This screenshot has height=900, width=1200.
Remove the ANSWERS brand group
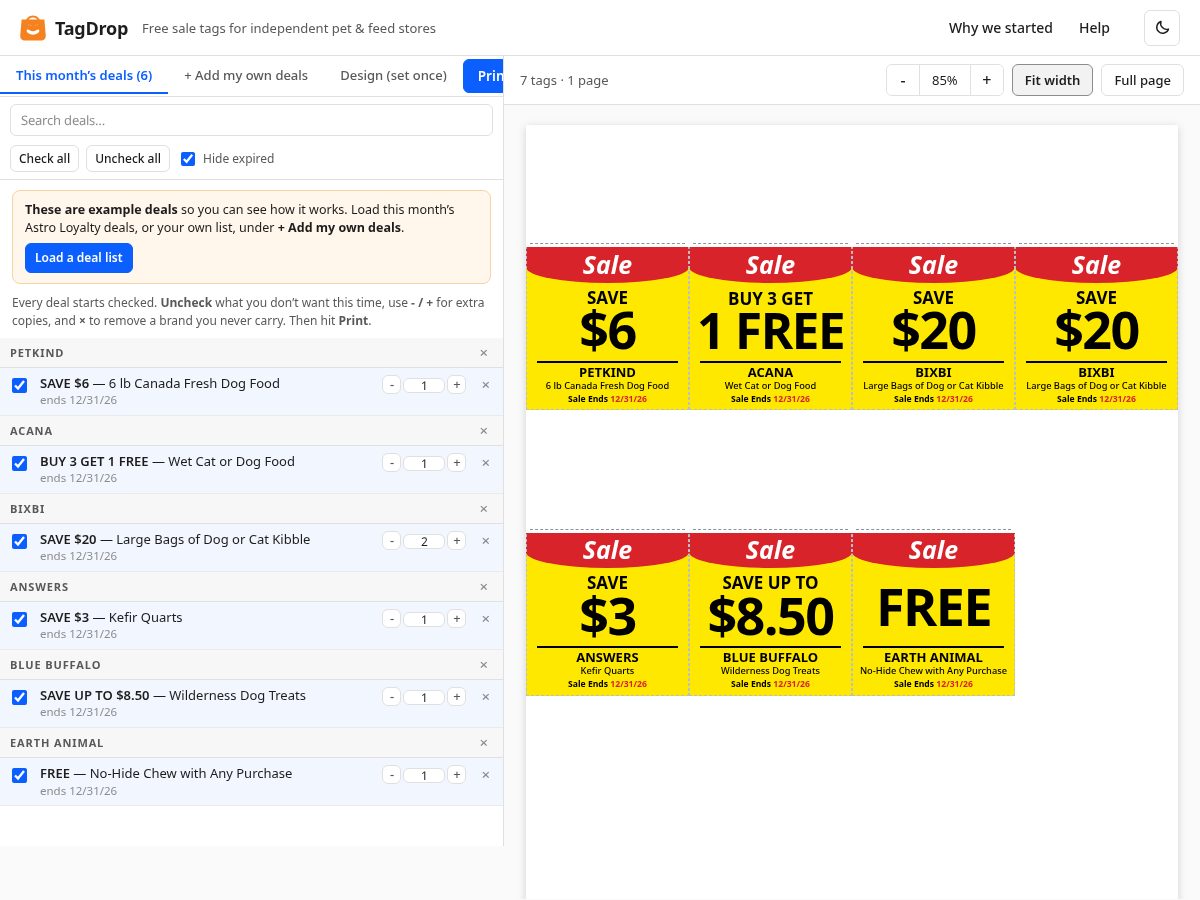(x=484, y=587)
